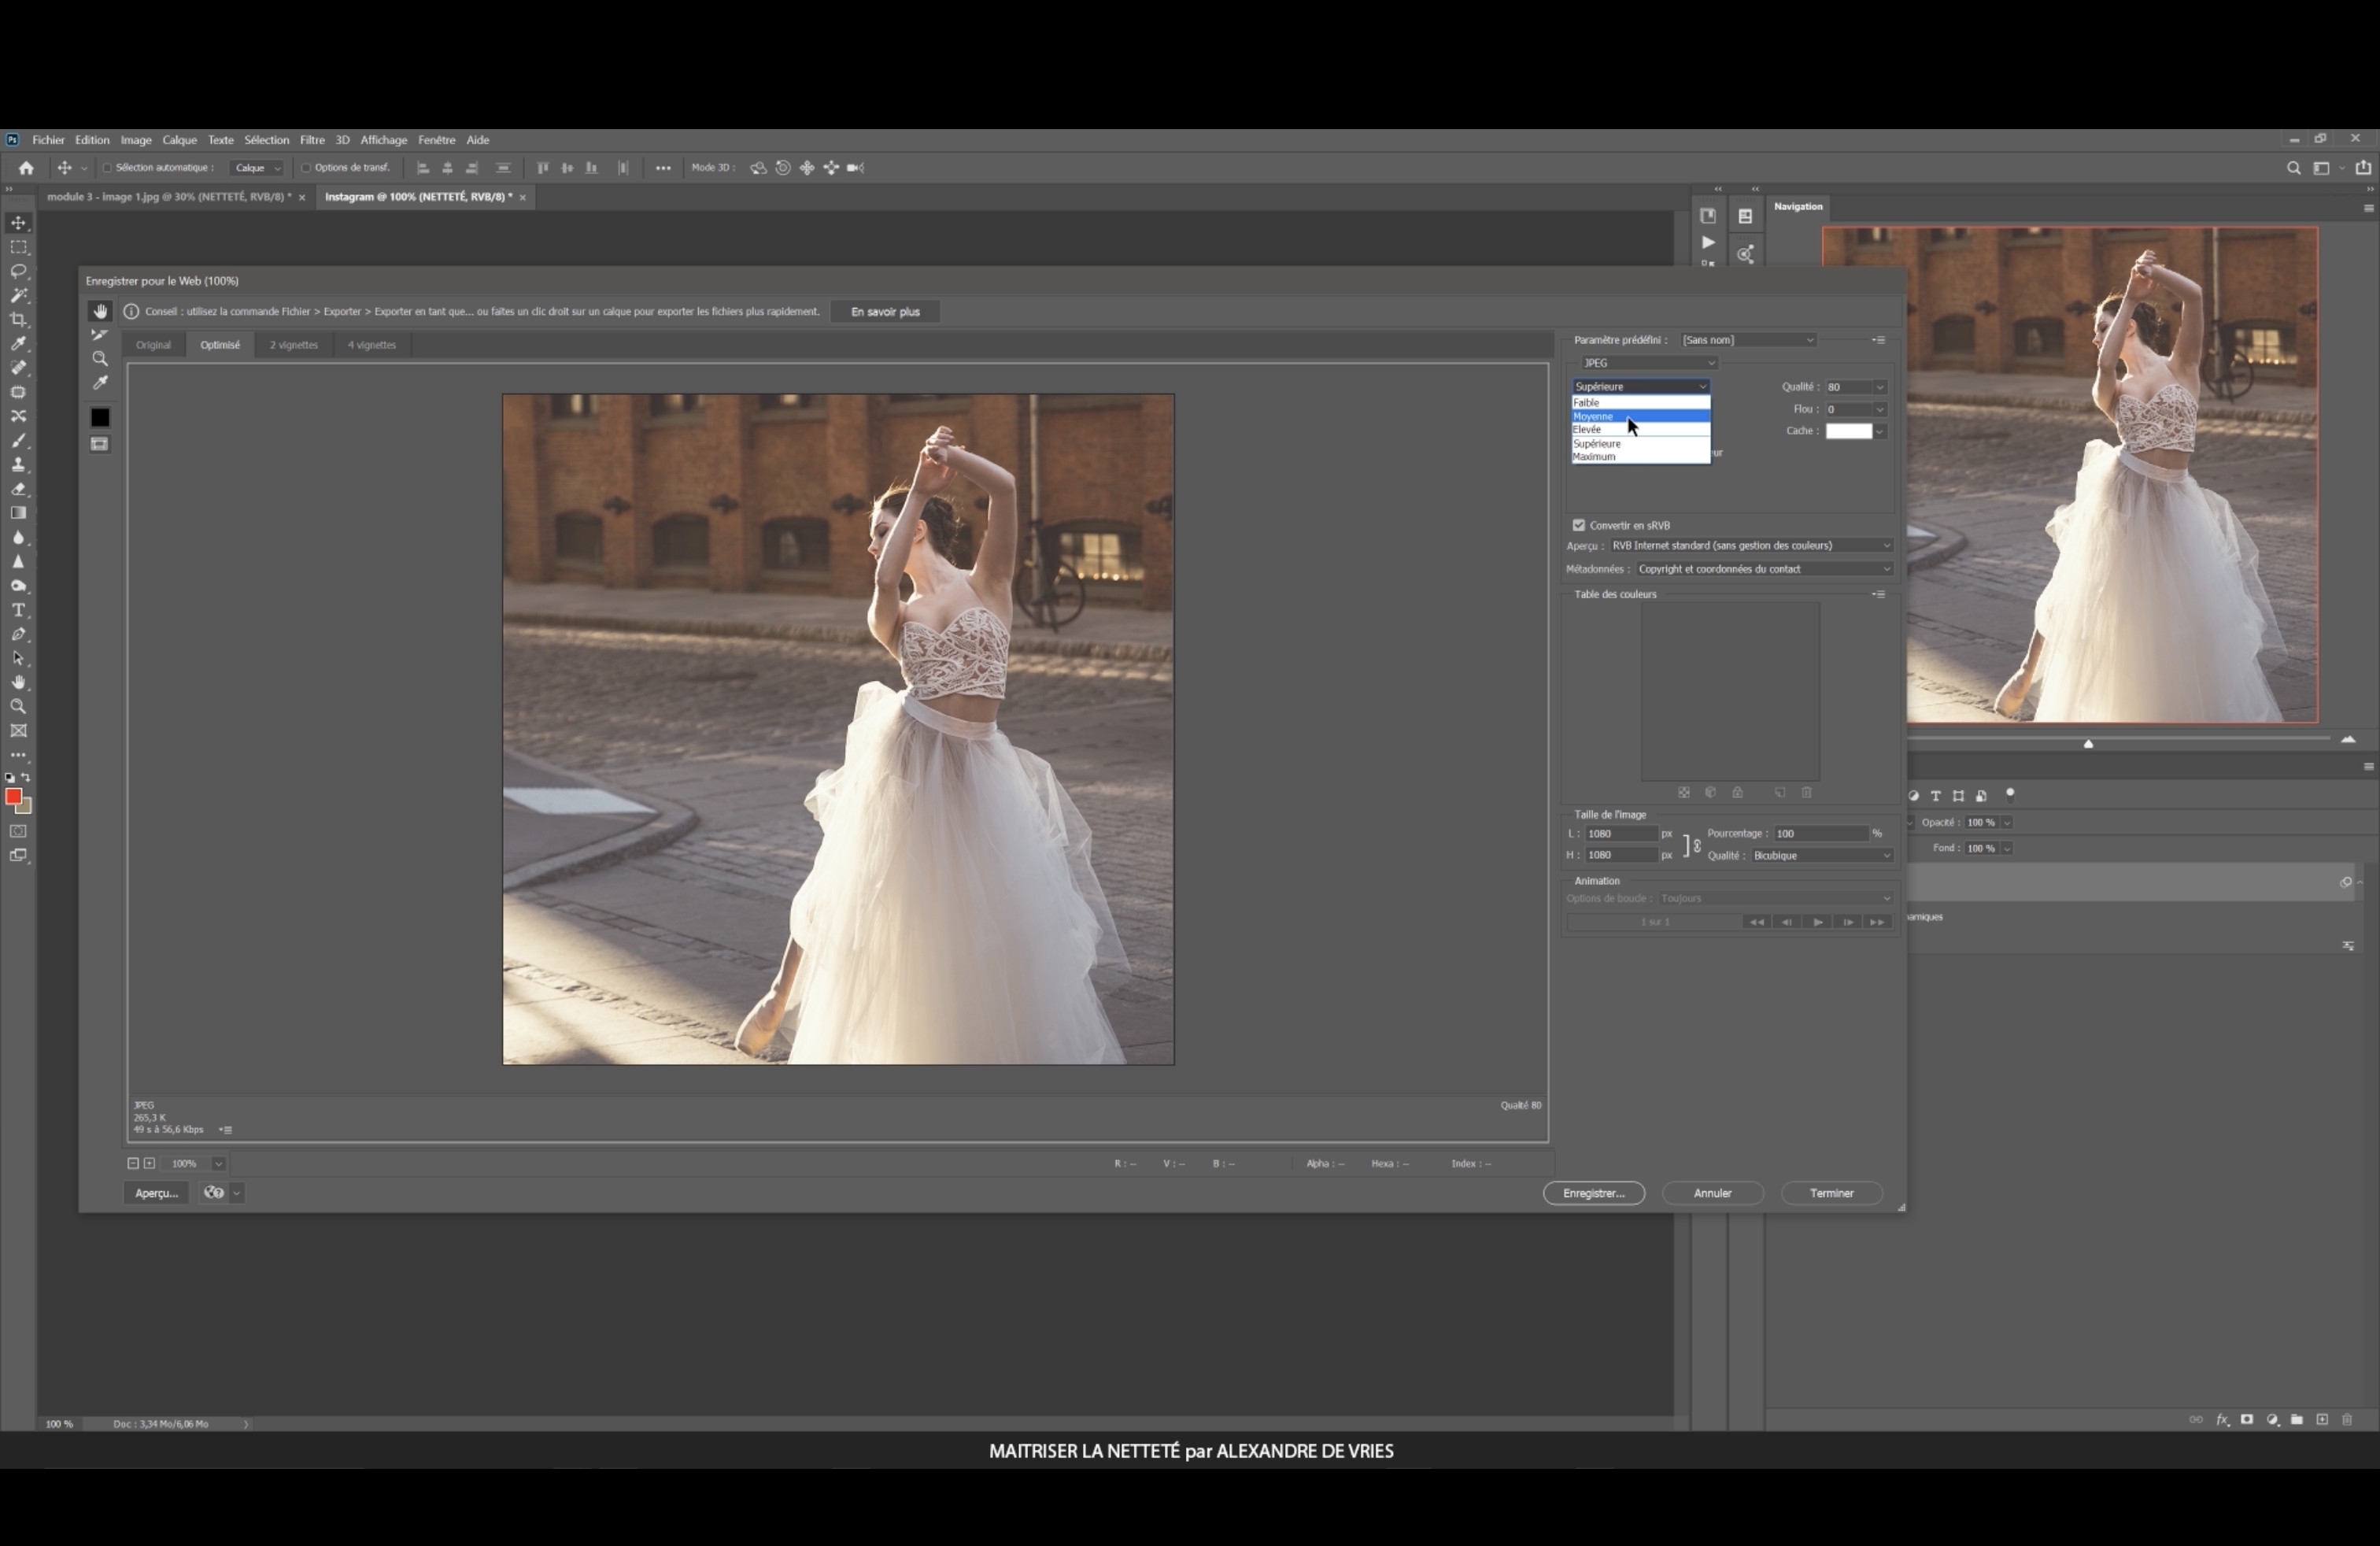Image resolution: width=2380 pixels, height=1546 pixels.
Task: Toggle Sélection automatique checkbox
Action: (107, 168)
